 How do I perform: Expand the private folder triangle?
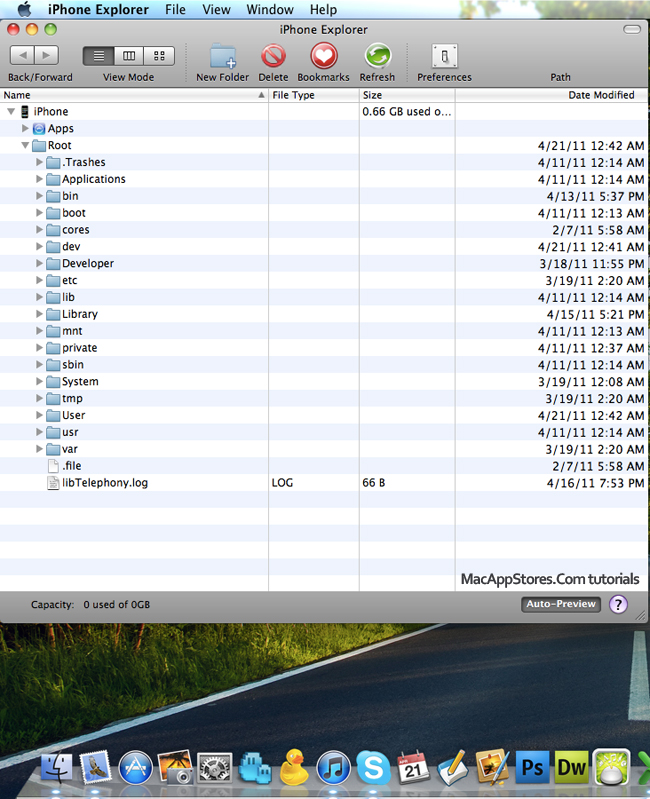39,348
